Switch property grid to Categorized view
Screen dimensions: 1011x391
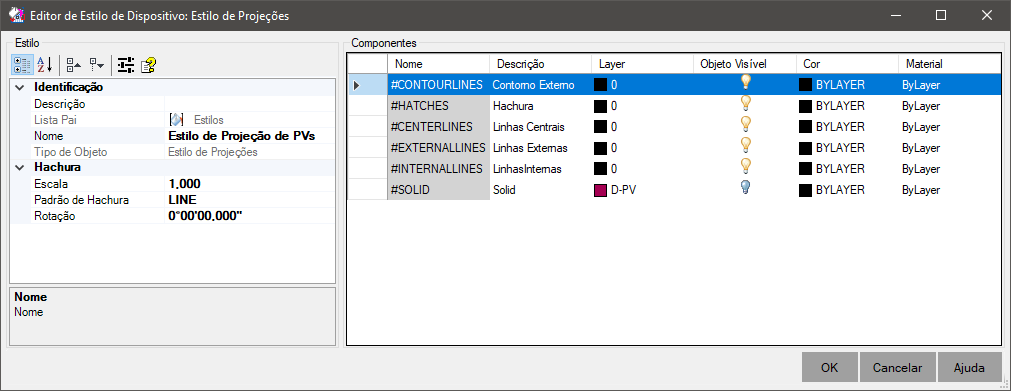[22, 64]
